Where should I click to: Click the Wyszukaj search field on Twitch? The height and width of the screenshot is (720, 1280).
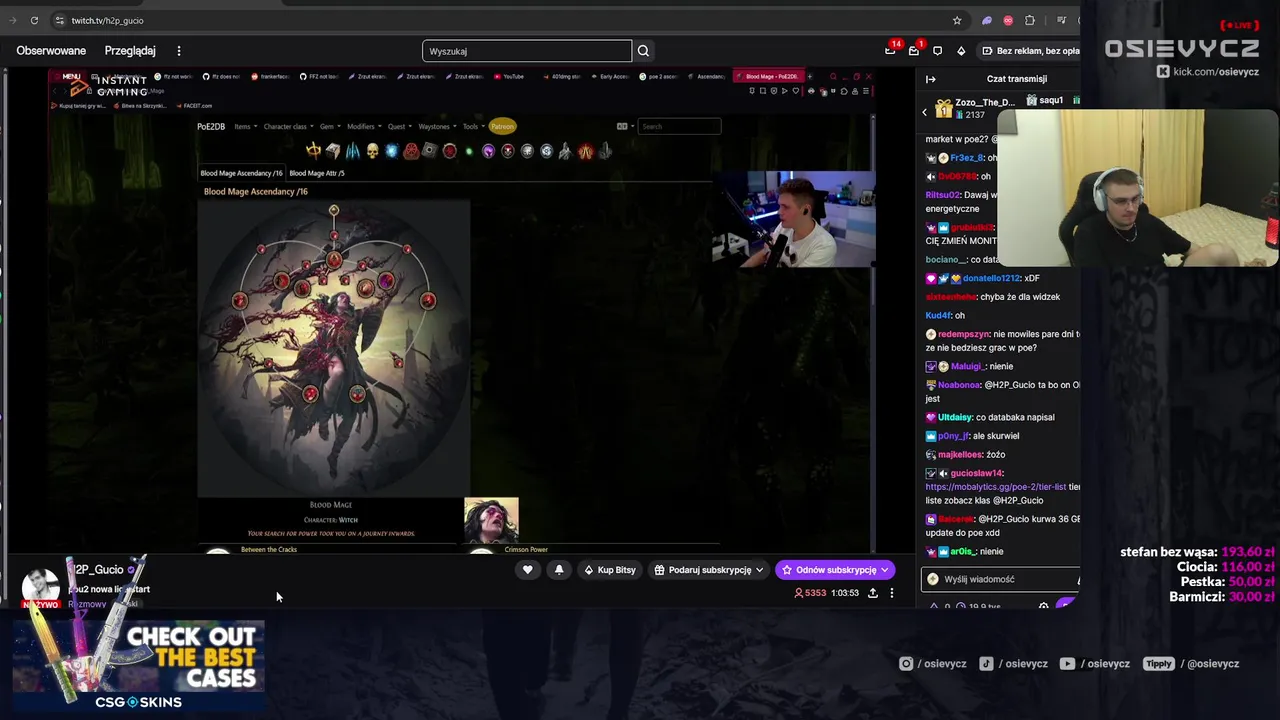click(x=527, y=51)
